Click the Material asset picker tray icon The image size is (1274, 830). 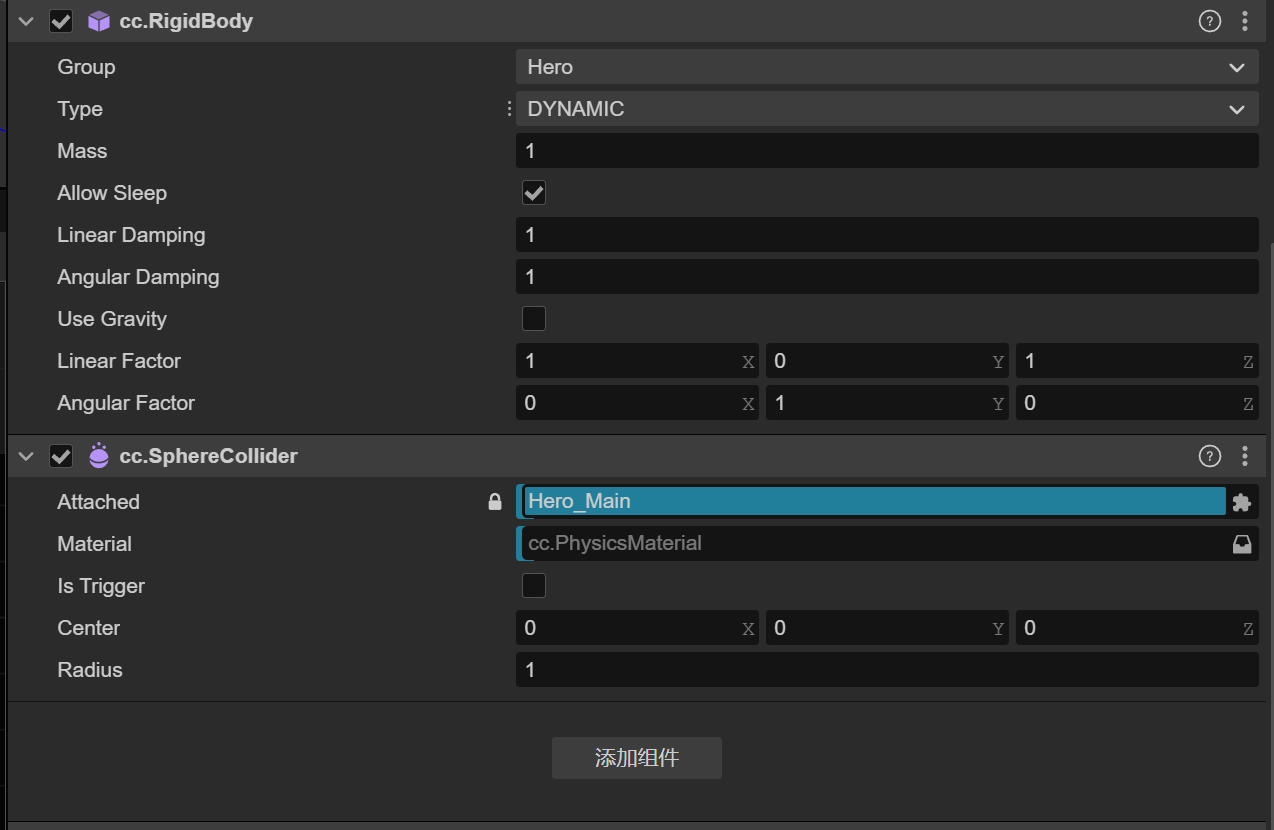click(1241, 544)
